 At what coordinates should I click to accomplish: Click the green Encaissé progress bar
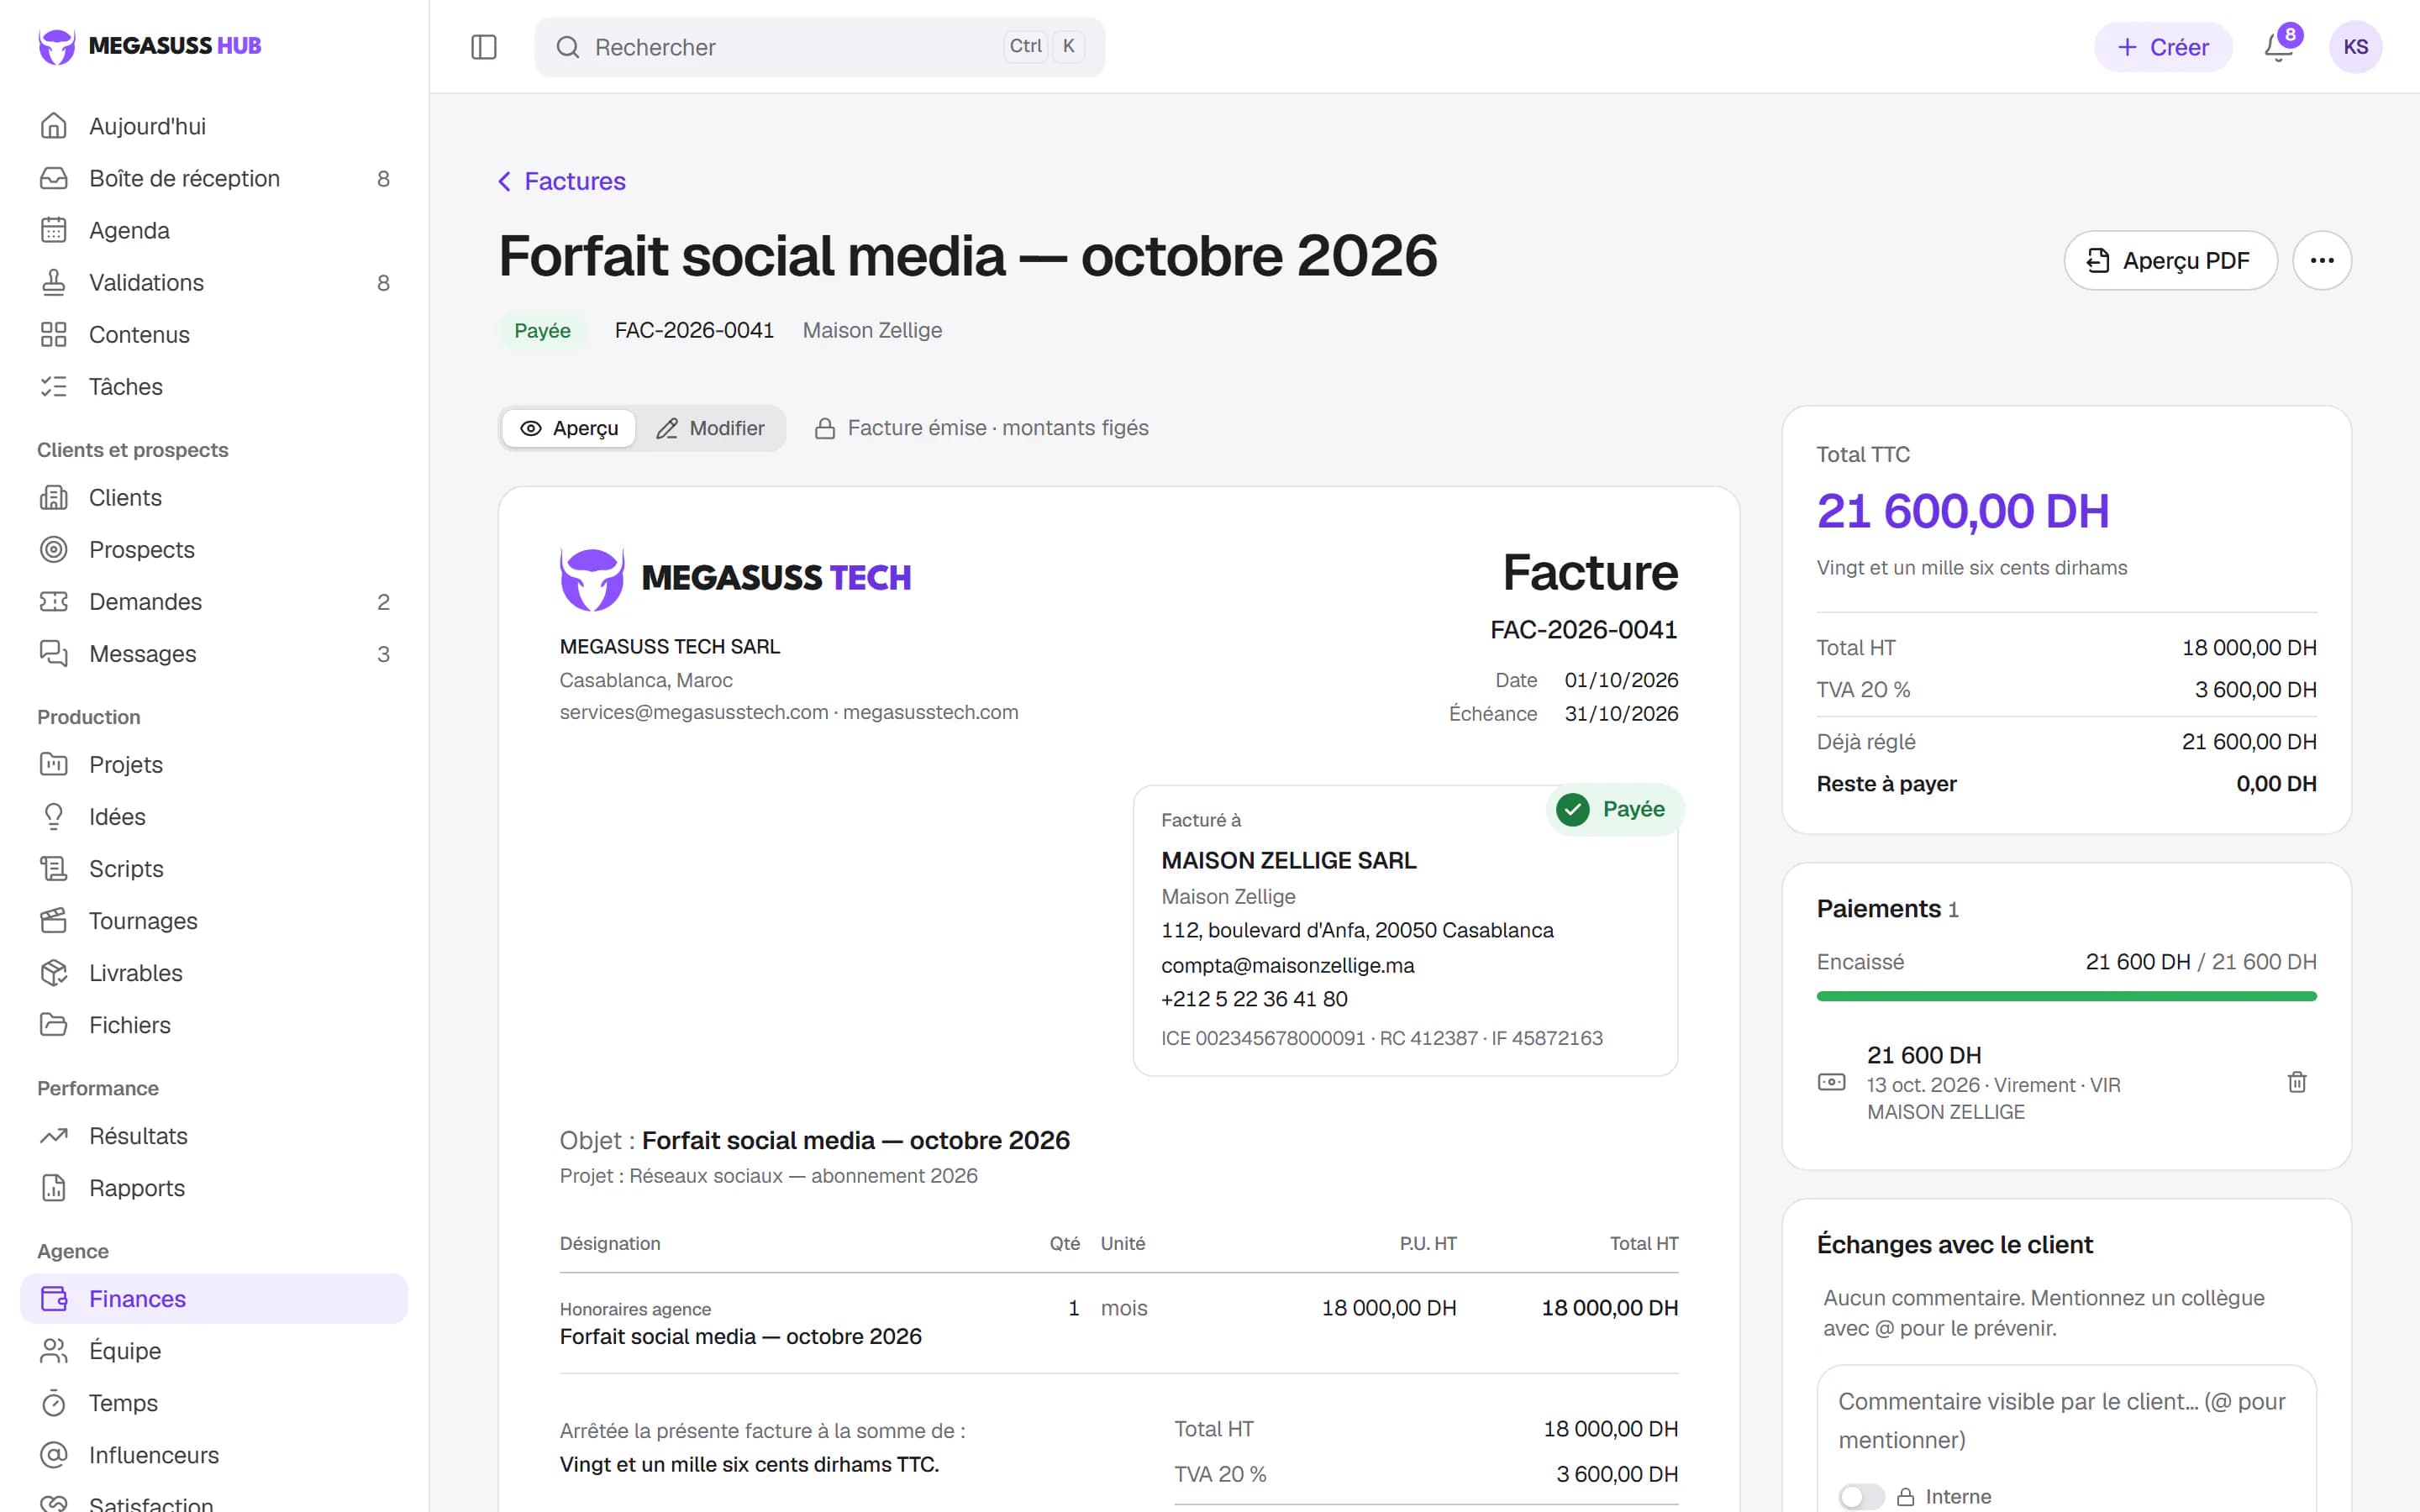click(x=2066, y=996)
